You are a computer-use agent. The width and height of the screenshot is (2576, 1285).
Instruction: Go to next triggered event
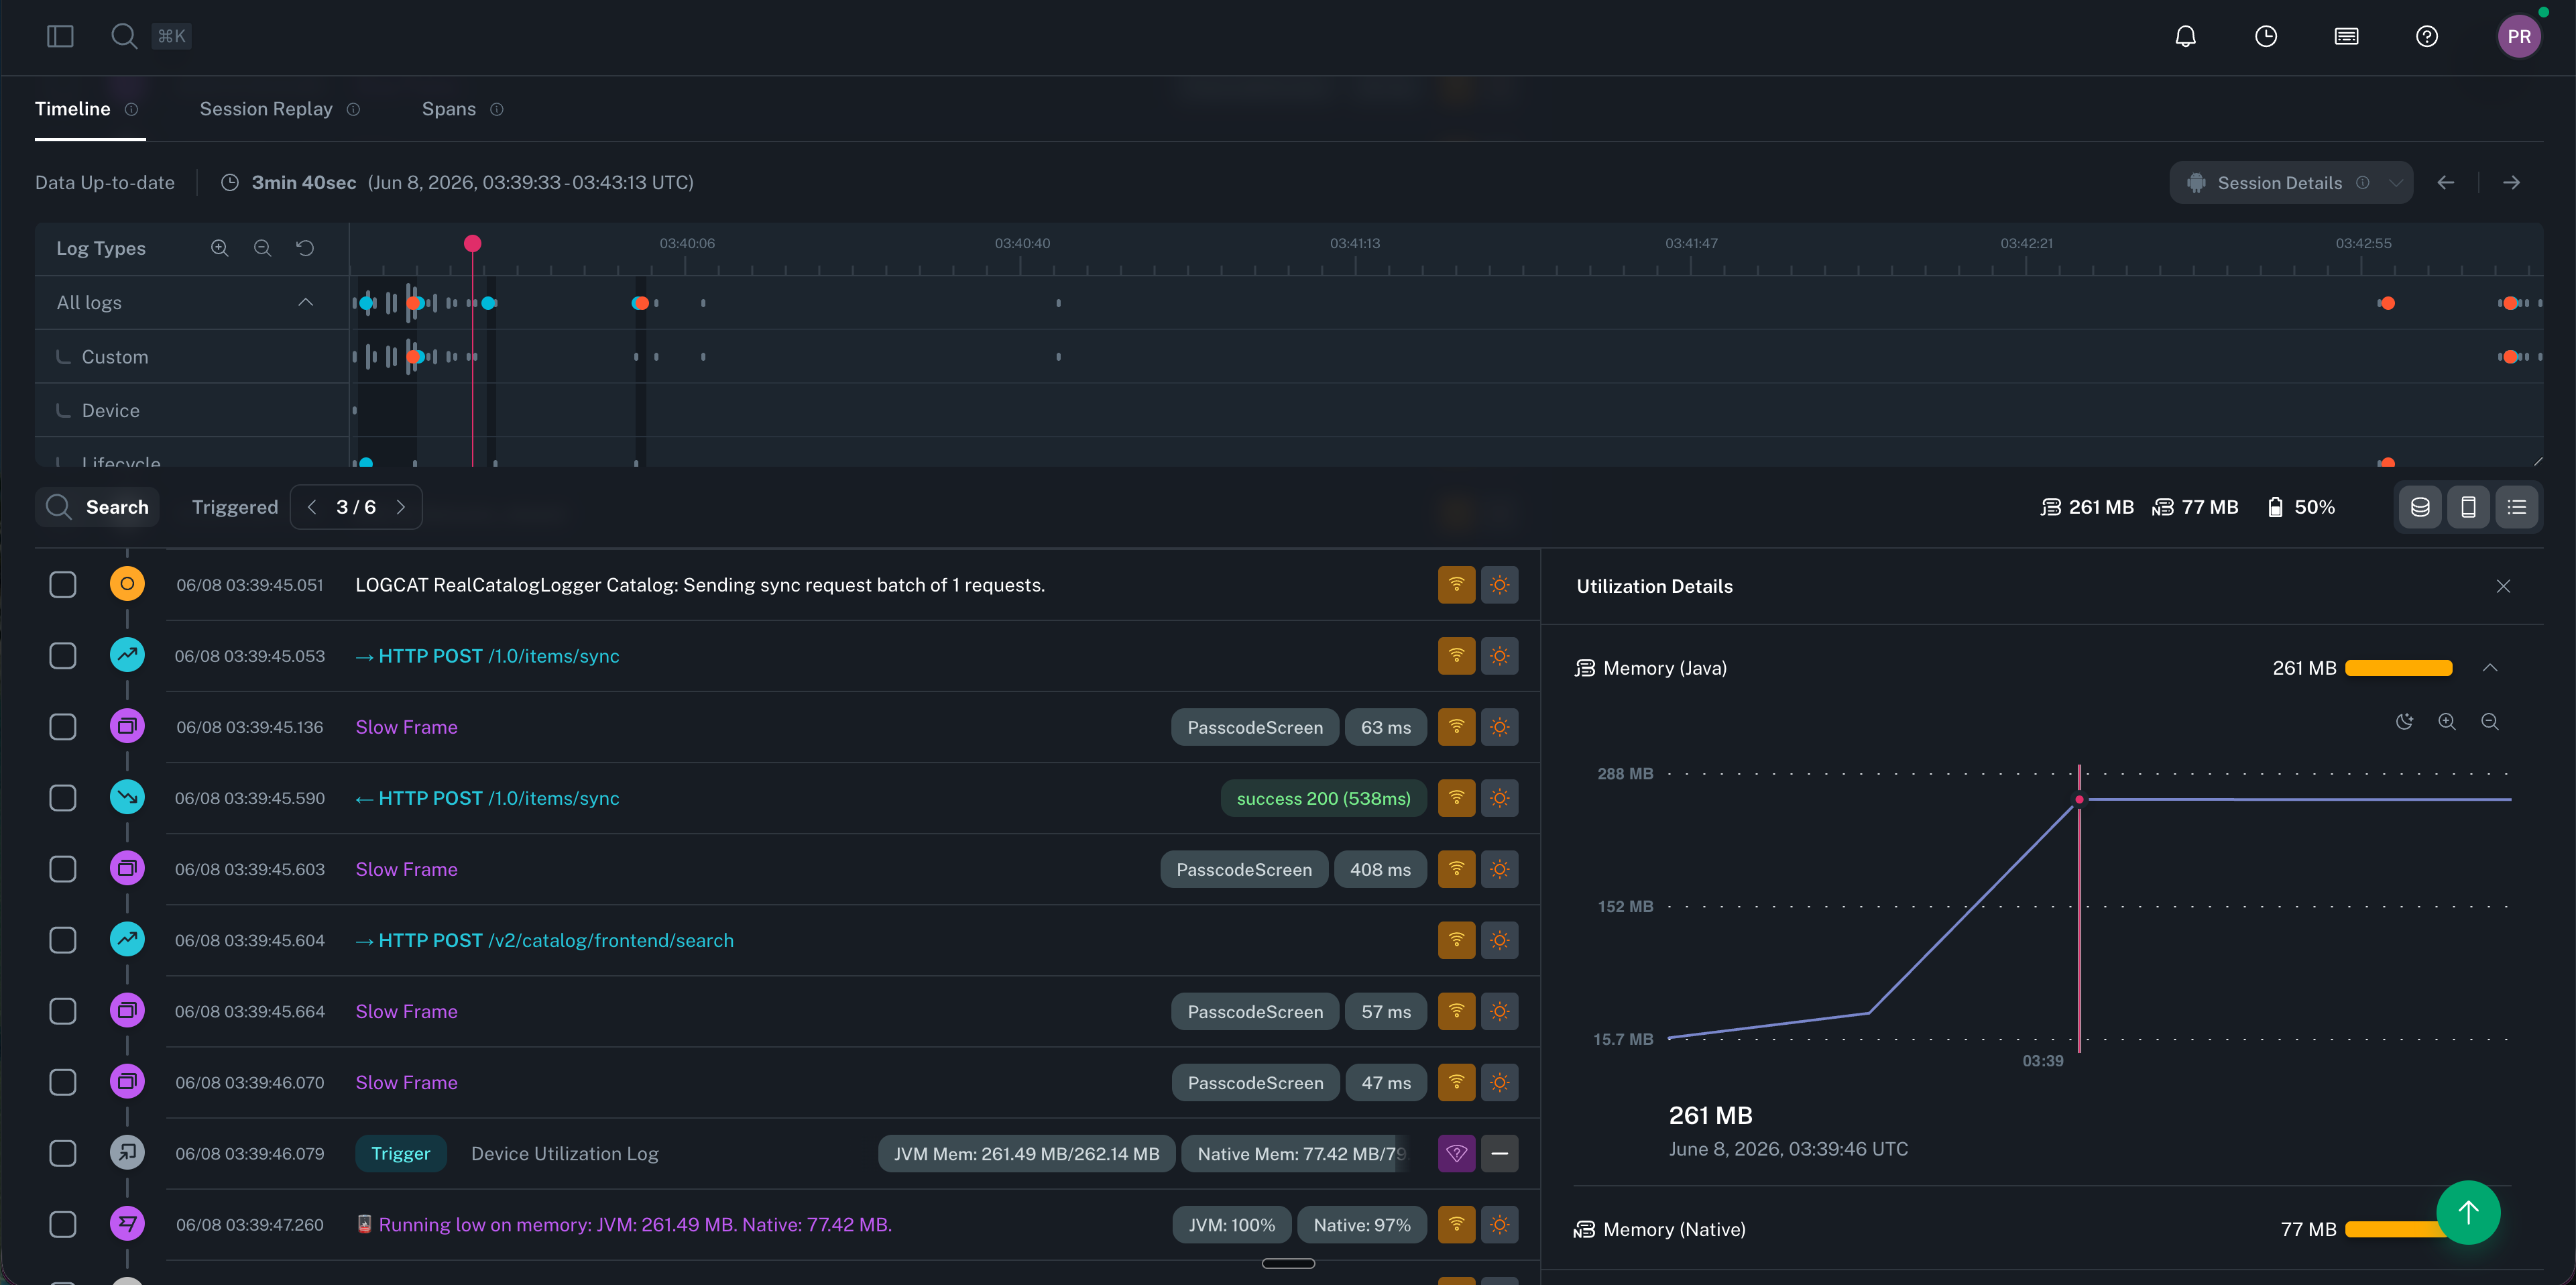401,507
